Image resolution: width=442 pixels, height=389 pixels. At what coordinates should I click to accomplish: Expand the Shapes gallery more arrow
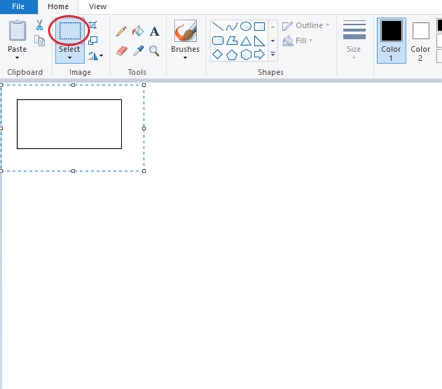click(x=273, y=54)
